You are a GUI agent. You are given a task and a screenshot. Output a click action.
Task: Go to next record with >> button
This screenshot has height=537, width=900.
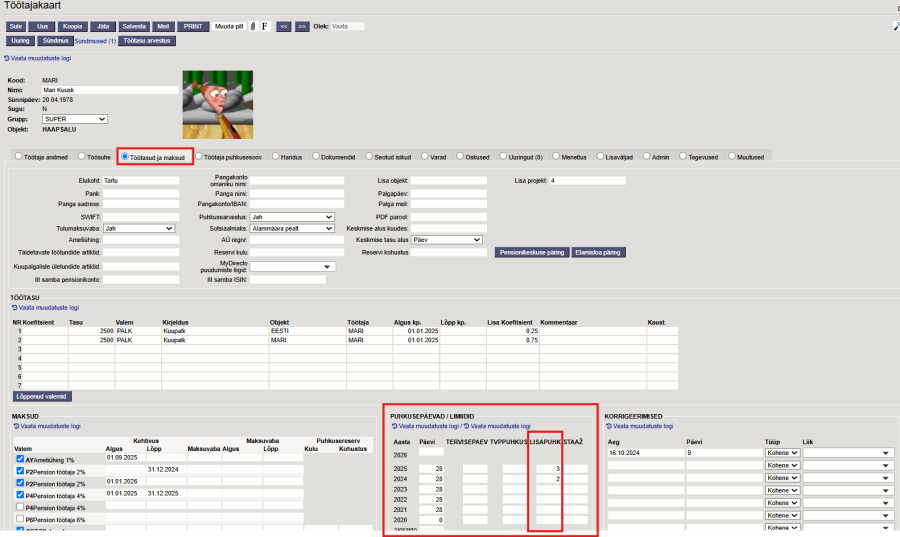(x=301, y=26)
